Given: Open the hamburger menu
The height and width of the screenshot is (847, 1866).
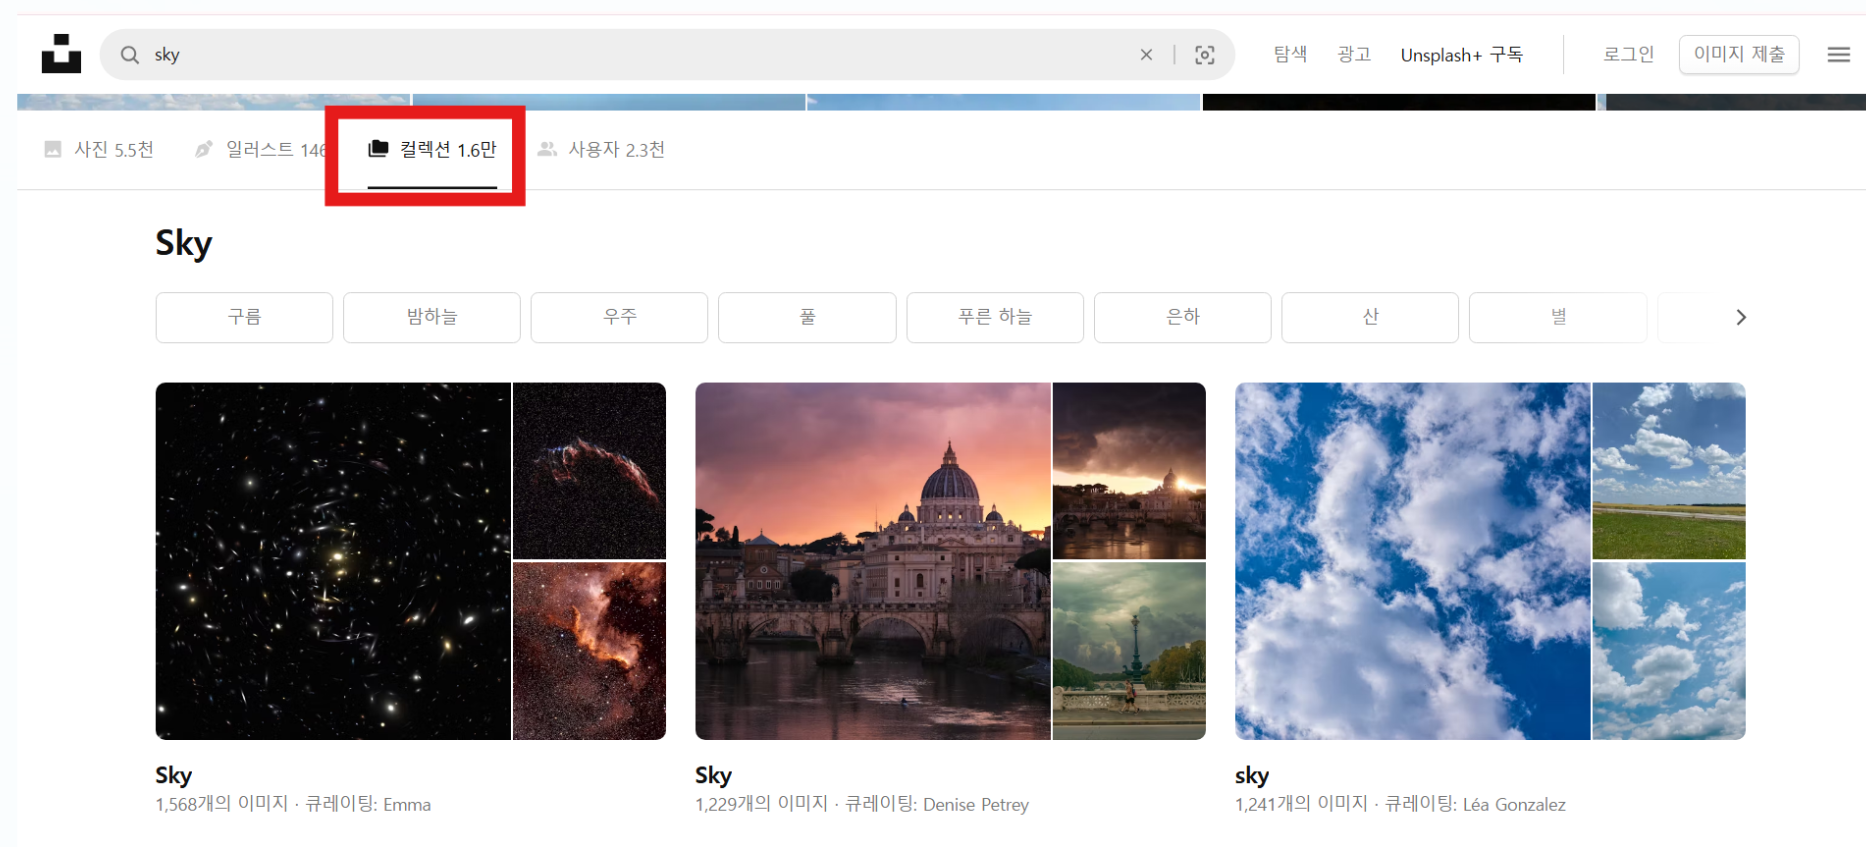Looking at the screenshot, I should point(1838,55).
